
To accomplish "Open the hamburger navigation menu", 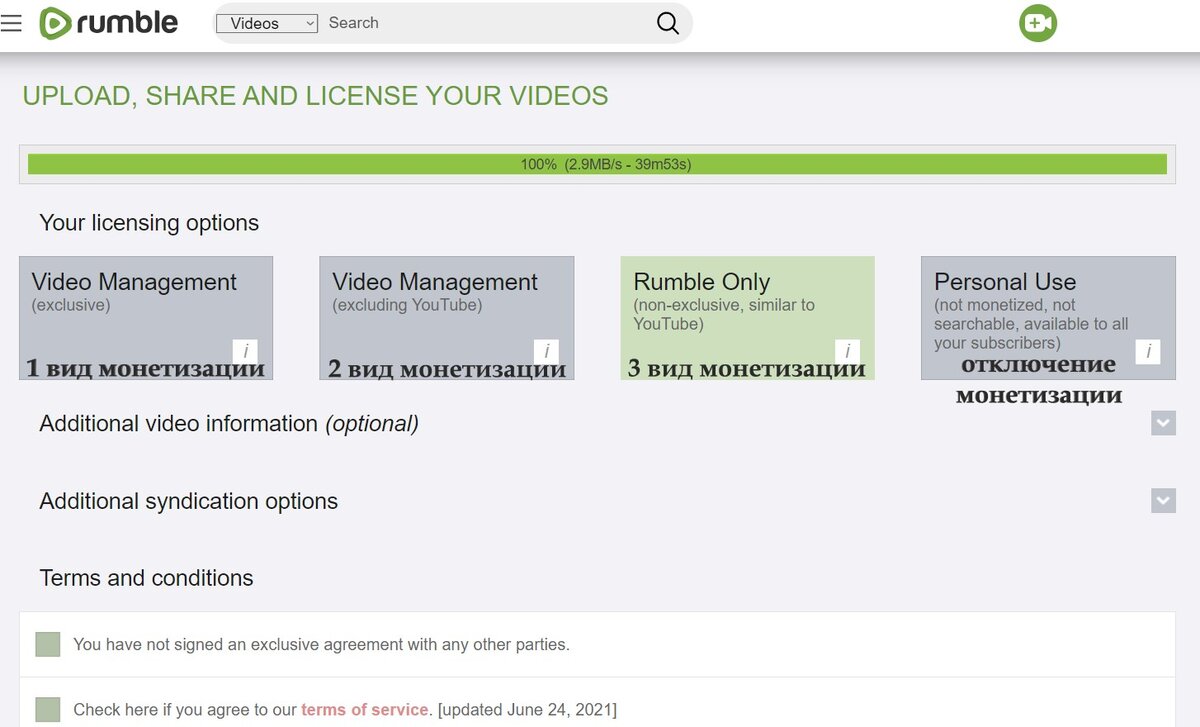I will 11,23.
